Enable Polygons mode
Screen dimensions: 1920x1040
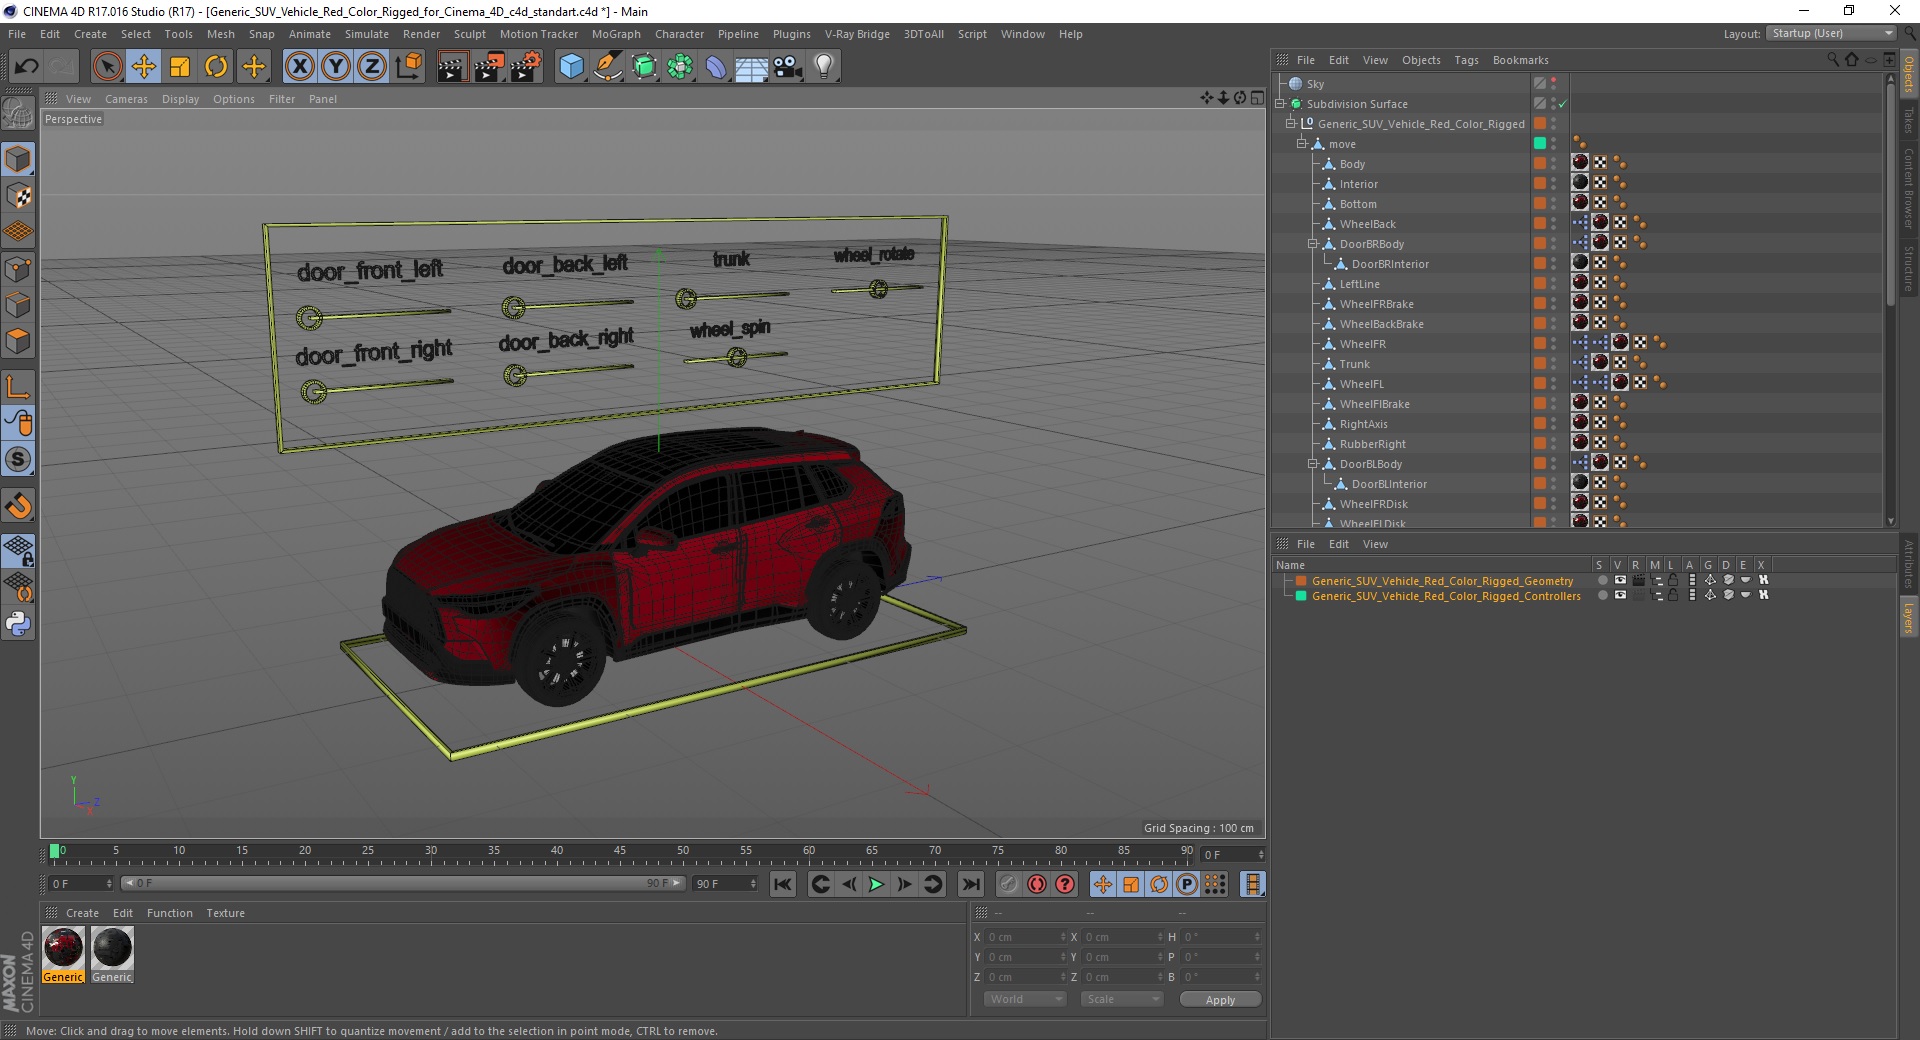pyautogui.click(x=18, y=341)
